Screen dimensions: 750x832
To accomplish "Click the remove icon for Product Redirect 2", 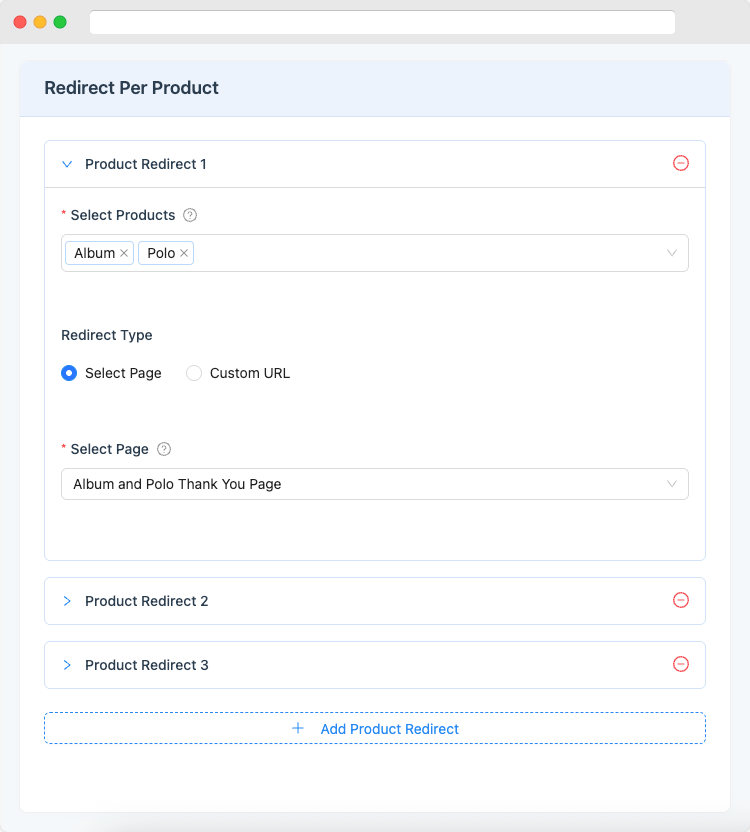I will click(x=681, y=600).
